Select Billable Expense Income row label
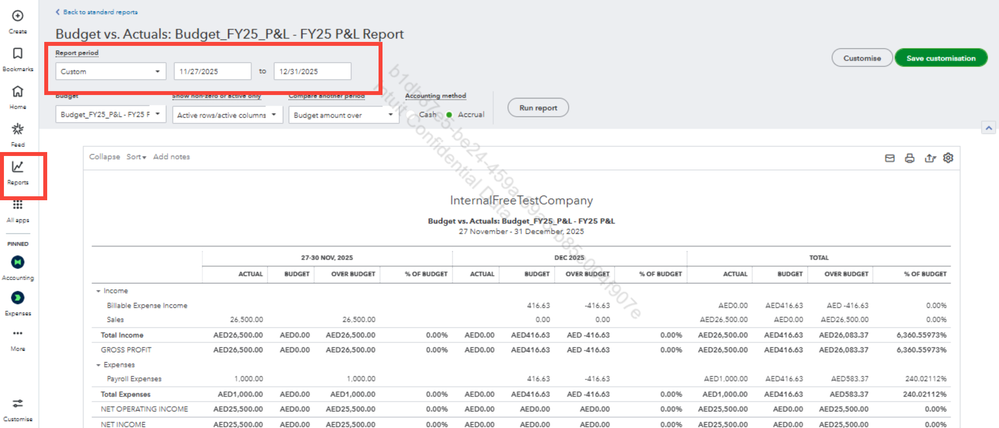Screen dimensions: 999x428 [x=147, y=305]
